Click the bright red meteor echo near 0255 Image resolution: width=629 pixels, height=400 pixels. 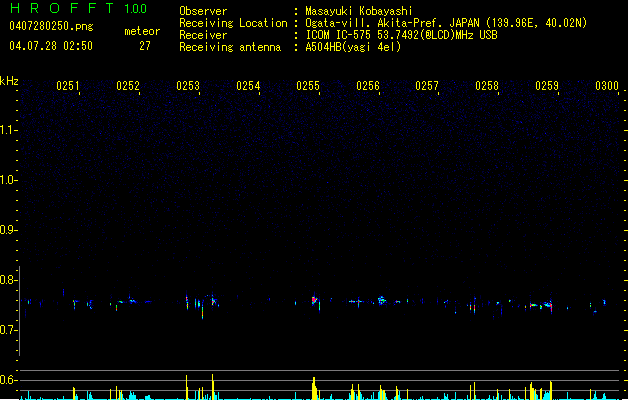pos(314,300)
